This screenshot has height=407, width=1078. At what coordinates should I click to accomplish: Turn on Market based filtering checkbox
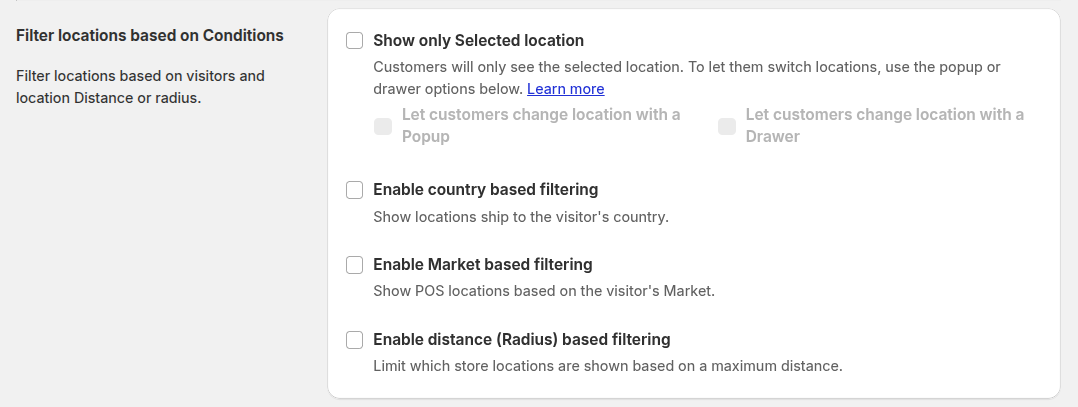click(354, 265)
